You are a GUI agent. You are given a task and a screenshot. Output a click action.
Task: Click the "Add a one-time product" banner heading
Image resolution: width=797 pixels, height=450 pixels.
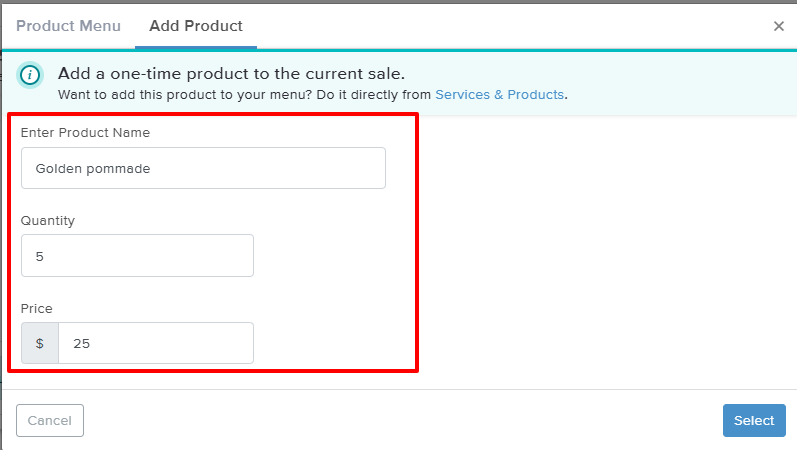(x=231, y=73)
